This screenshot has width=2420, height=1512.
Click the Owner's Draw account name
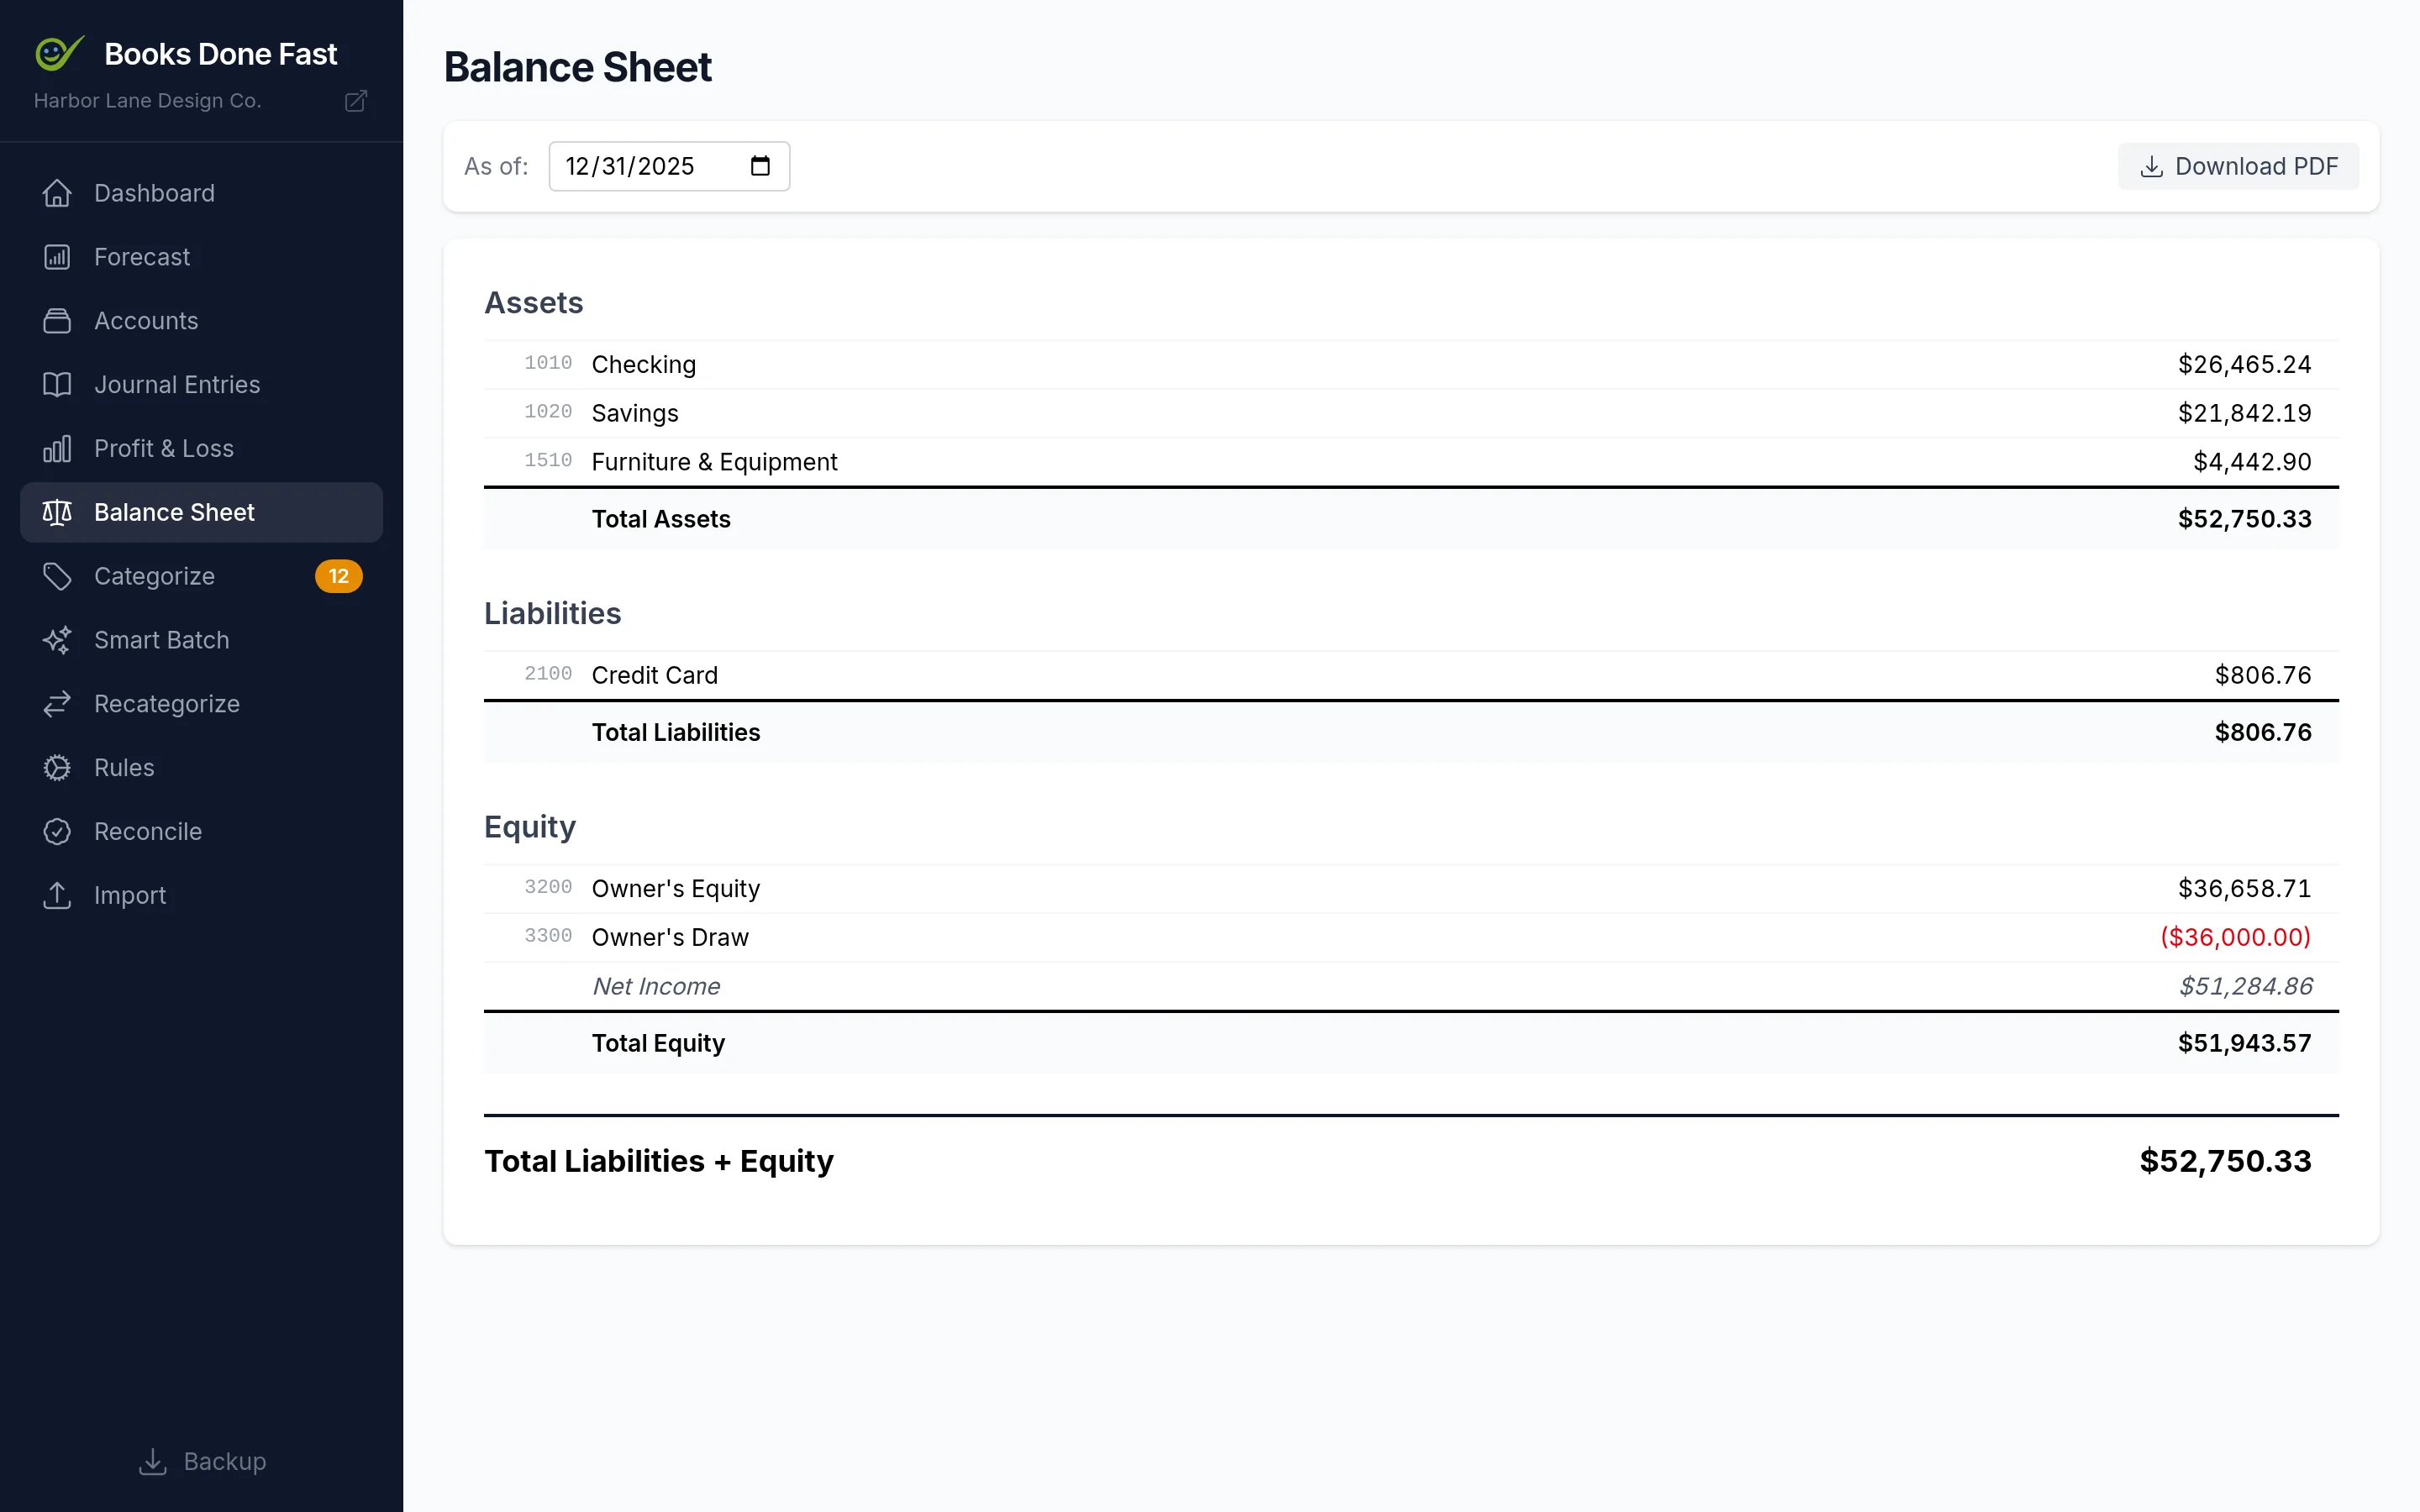tap(670, 938)
